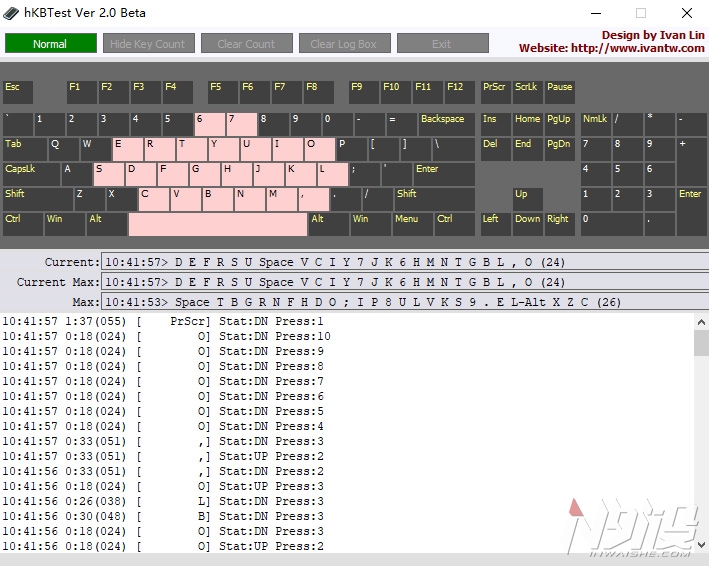
Task: Click the hKBTest application title icon
Action: click(11, 13)
